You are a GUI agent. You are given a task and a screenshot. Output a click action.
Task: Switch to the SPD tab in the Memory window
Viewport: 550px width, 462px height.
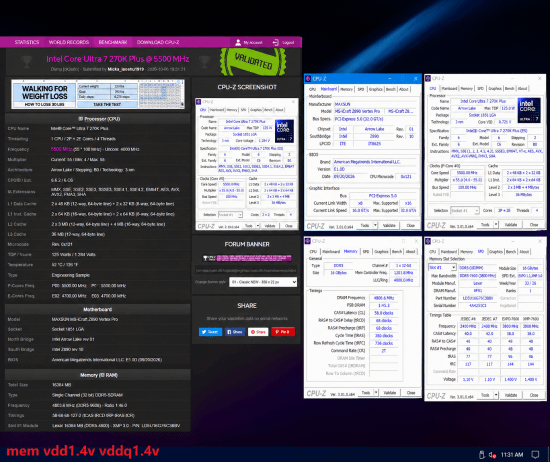pos(366,252)
